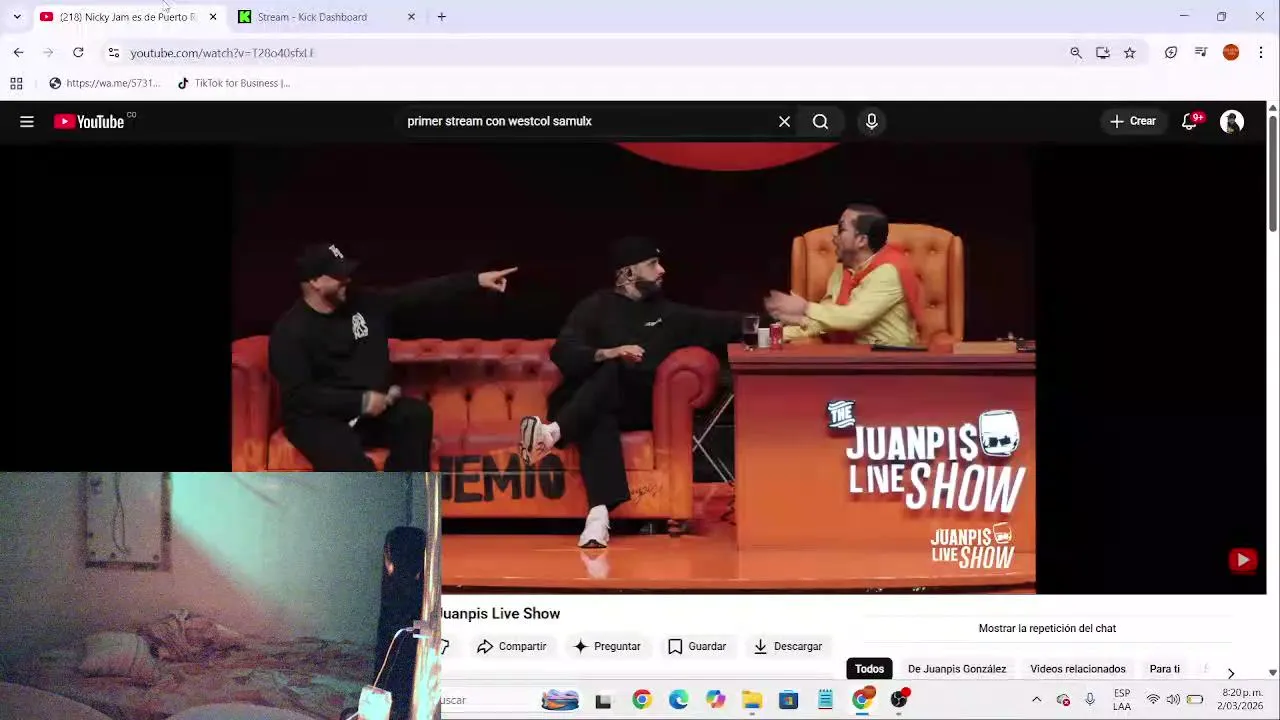The image size is (1280, 720).
Task: Open Microsoft Edge from the taskbar
Action: [x=679, y=700]
